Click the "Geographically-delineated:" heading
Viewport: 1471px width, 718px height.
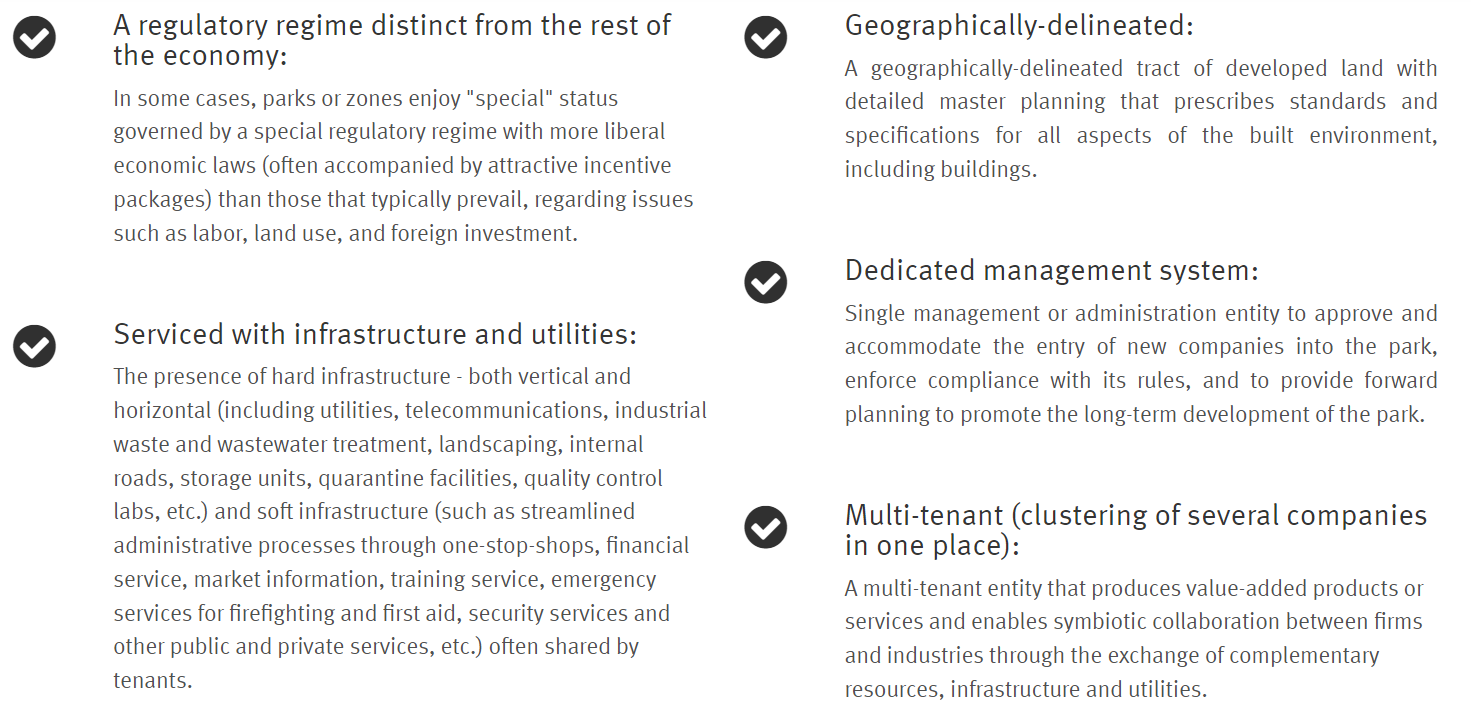click(1019, 25)
